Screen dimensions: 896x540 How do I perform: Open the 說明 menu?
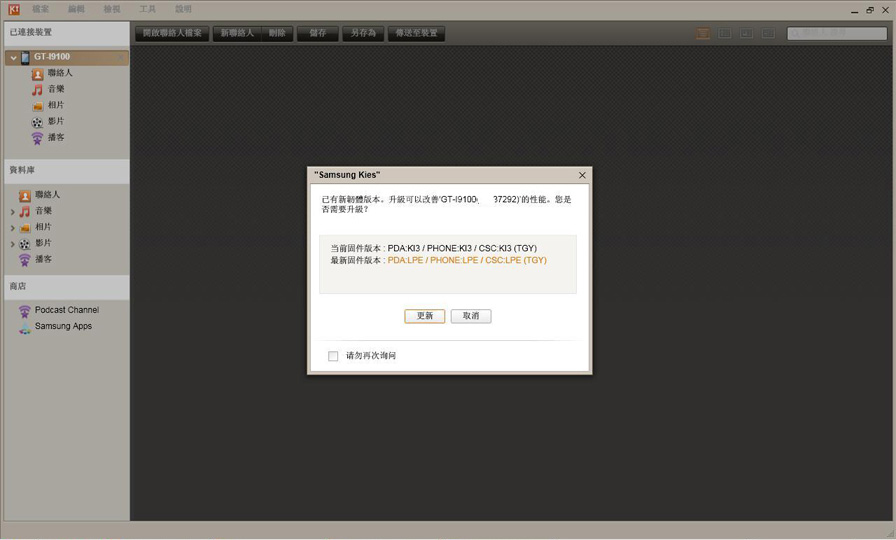183,10
